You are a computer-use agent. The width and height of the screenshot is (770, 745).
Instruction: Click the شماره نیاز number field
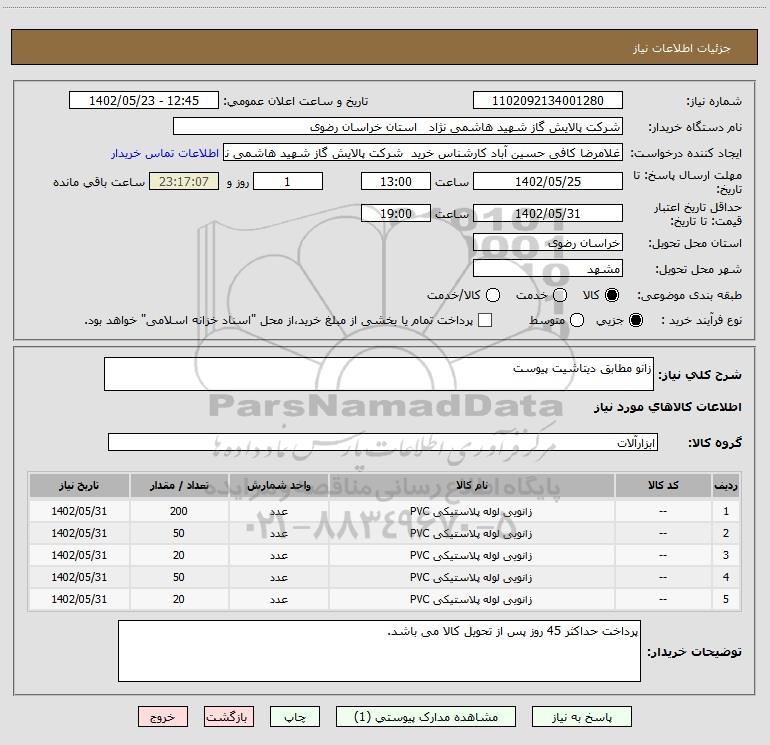point(547,101)
